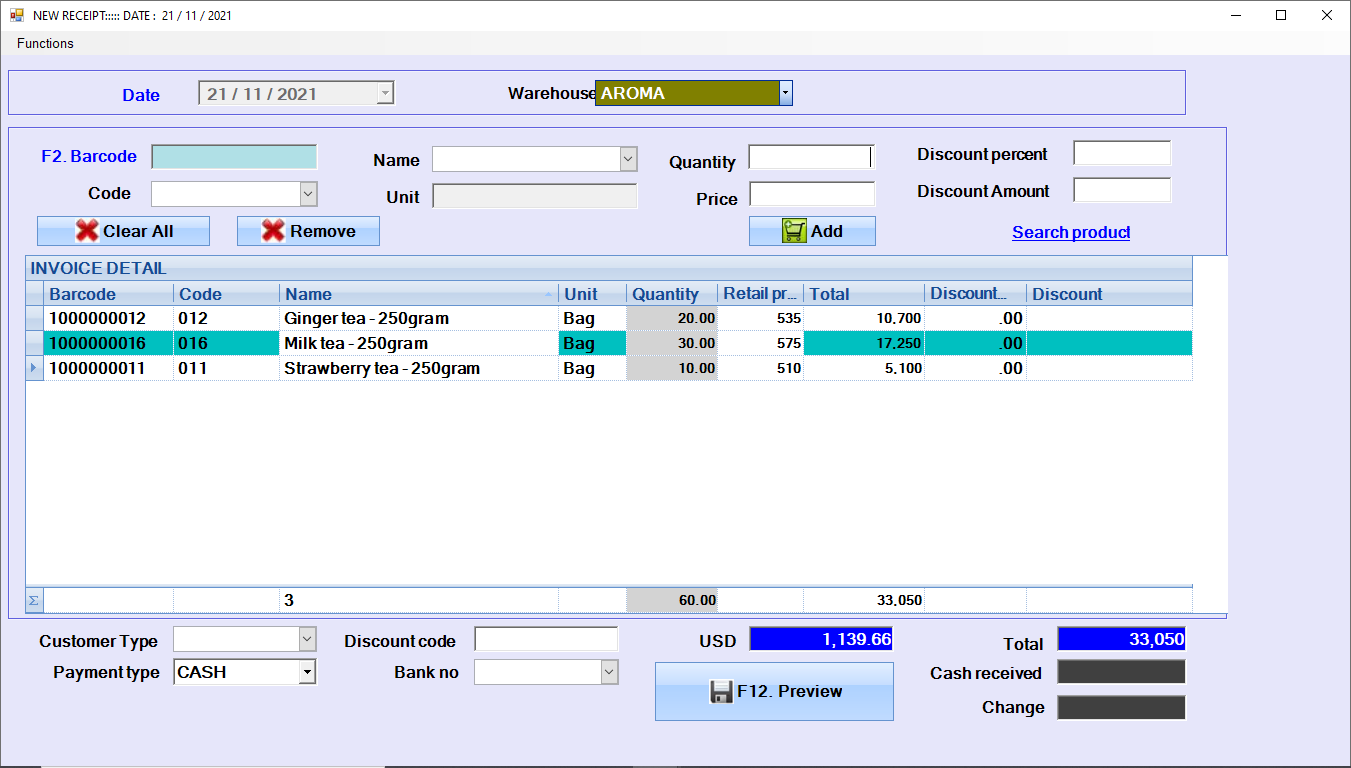Click the Unit read-only field

[534, 196]
